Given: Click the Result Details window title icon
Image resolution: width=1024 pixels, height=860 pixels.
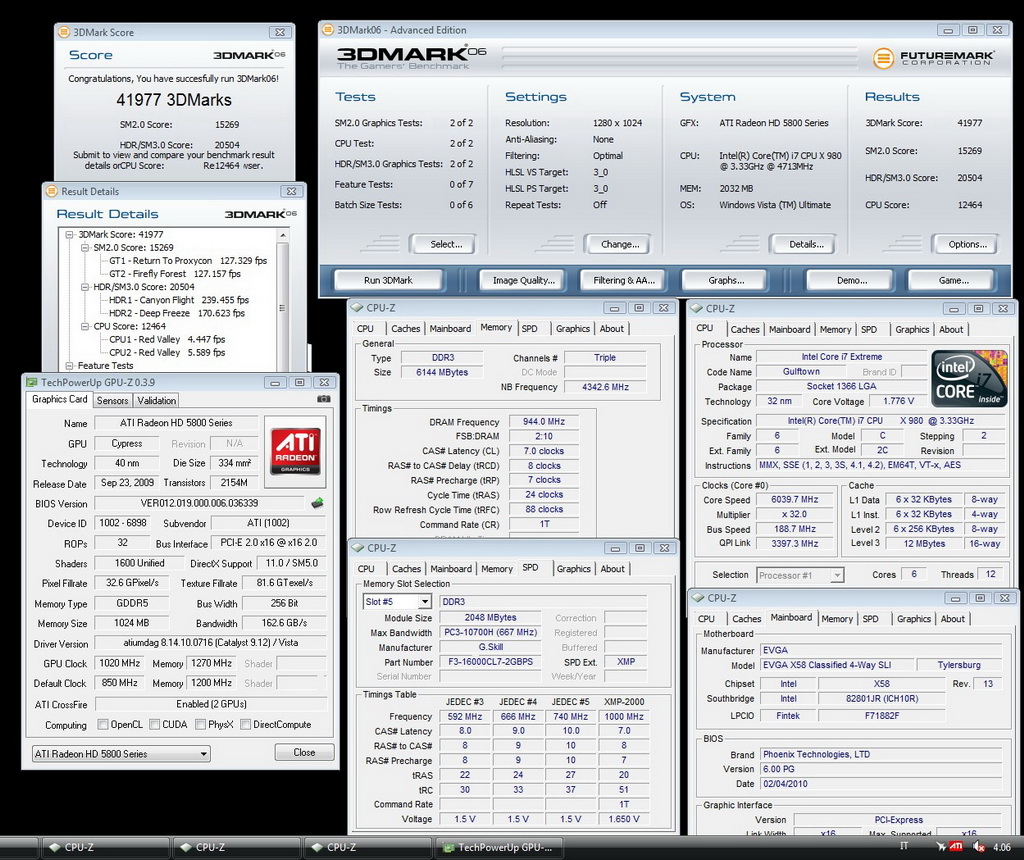Looking at the screenshot, I should 52,191.
